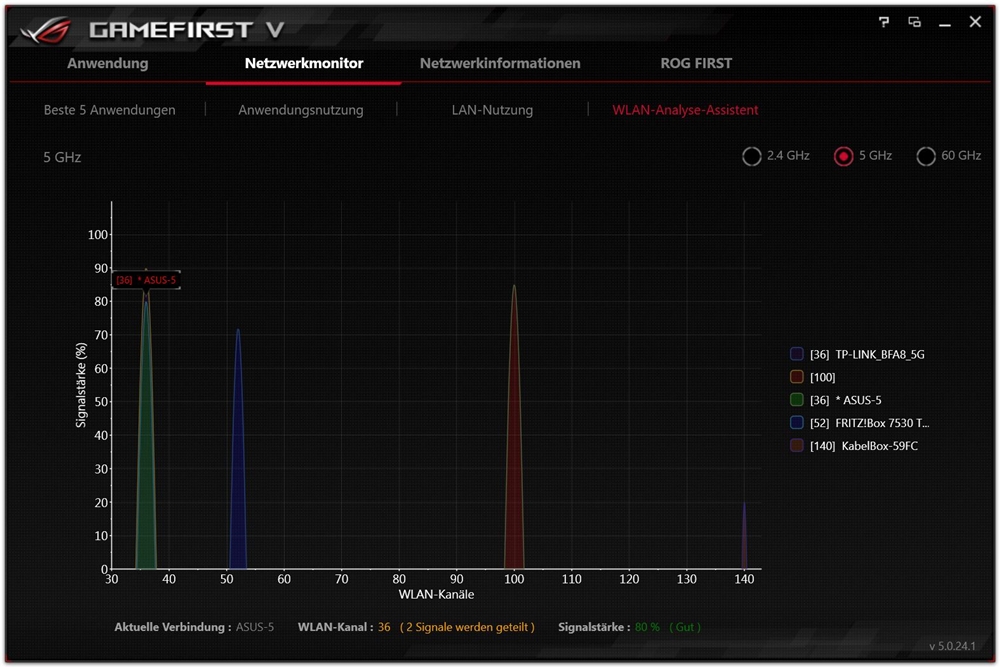Open the help question mark icon
Screen dimensions: 1000x667
coord(884,22)
